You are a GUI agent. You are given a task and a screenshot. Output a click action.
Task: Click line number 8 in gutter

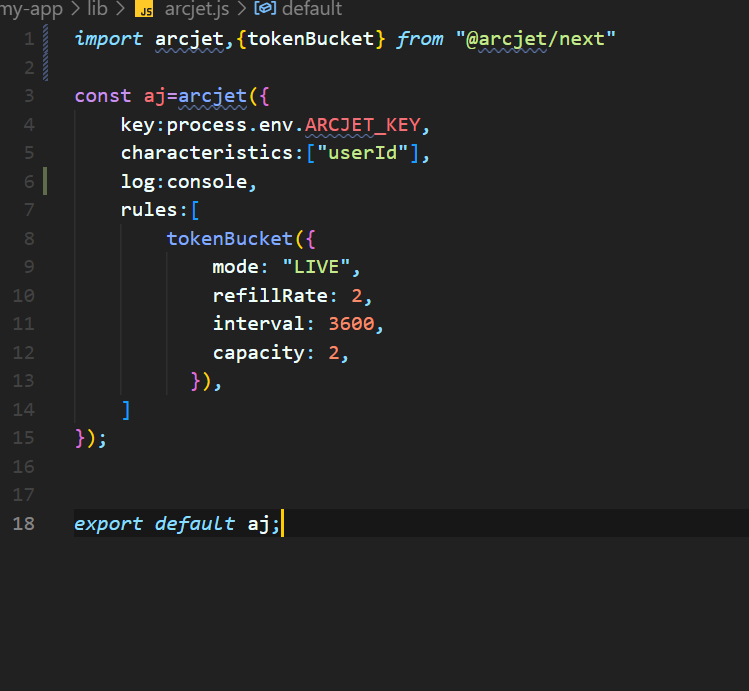click(x=29, y=238)
